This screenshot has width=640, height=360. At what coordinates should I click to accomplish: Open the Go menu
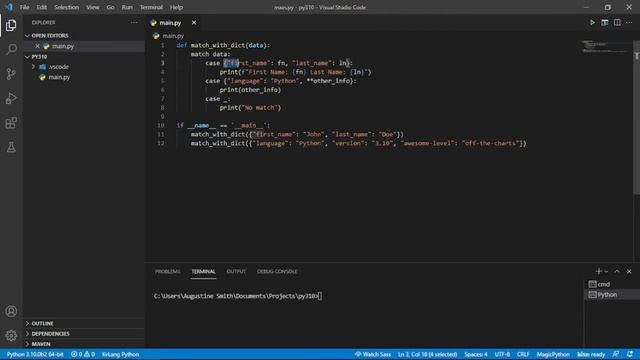[110, 7]
